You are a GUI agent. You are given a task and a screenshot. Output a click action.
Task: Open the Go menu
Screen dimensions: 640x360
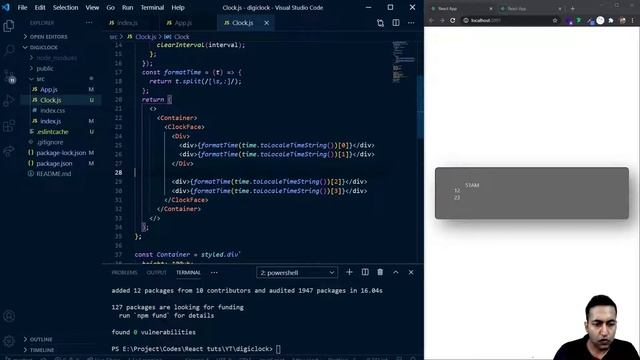(111, 7)
